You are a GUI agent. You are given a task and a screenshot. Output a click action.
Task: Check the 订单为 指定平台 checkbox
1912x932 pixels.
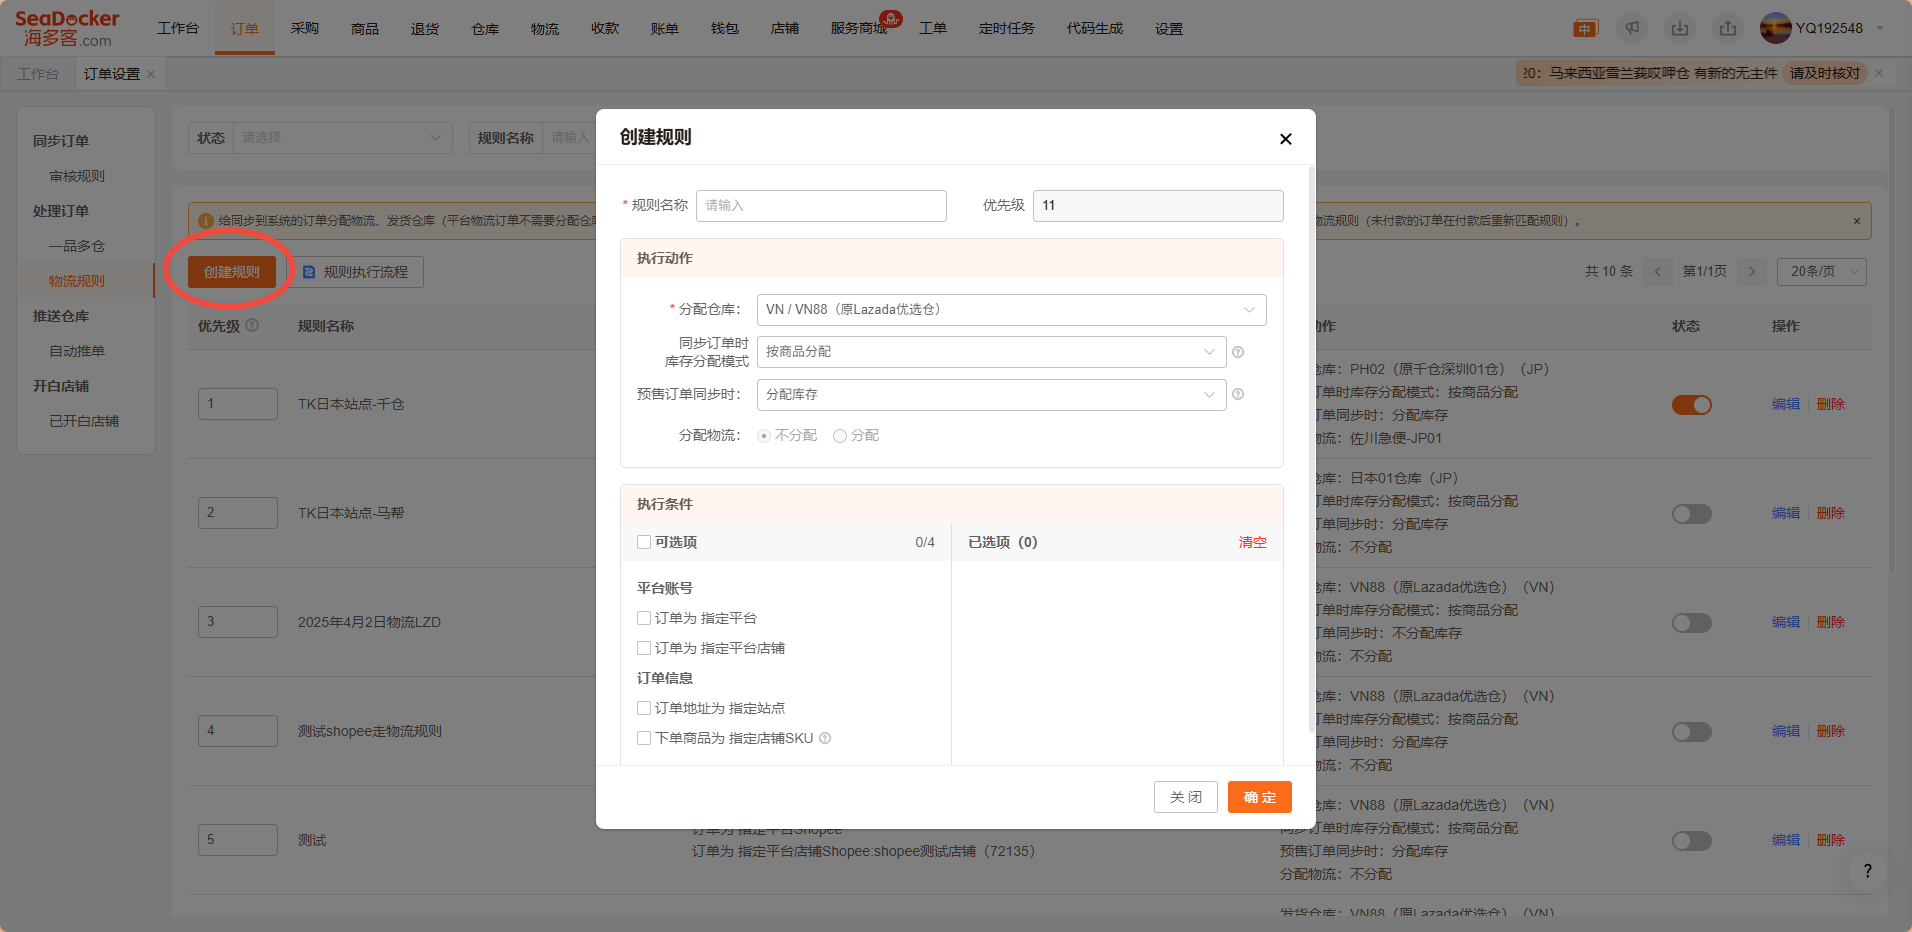(644, 619)
